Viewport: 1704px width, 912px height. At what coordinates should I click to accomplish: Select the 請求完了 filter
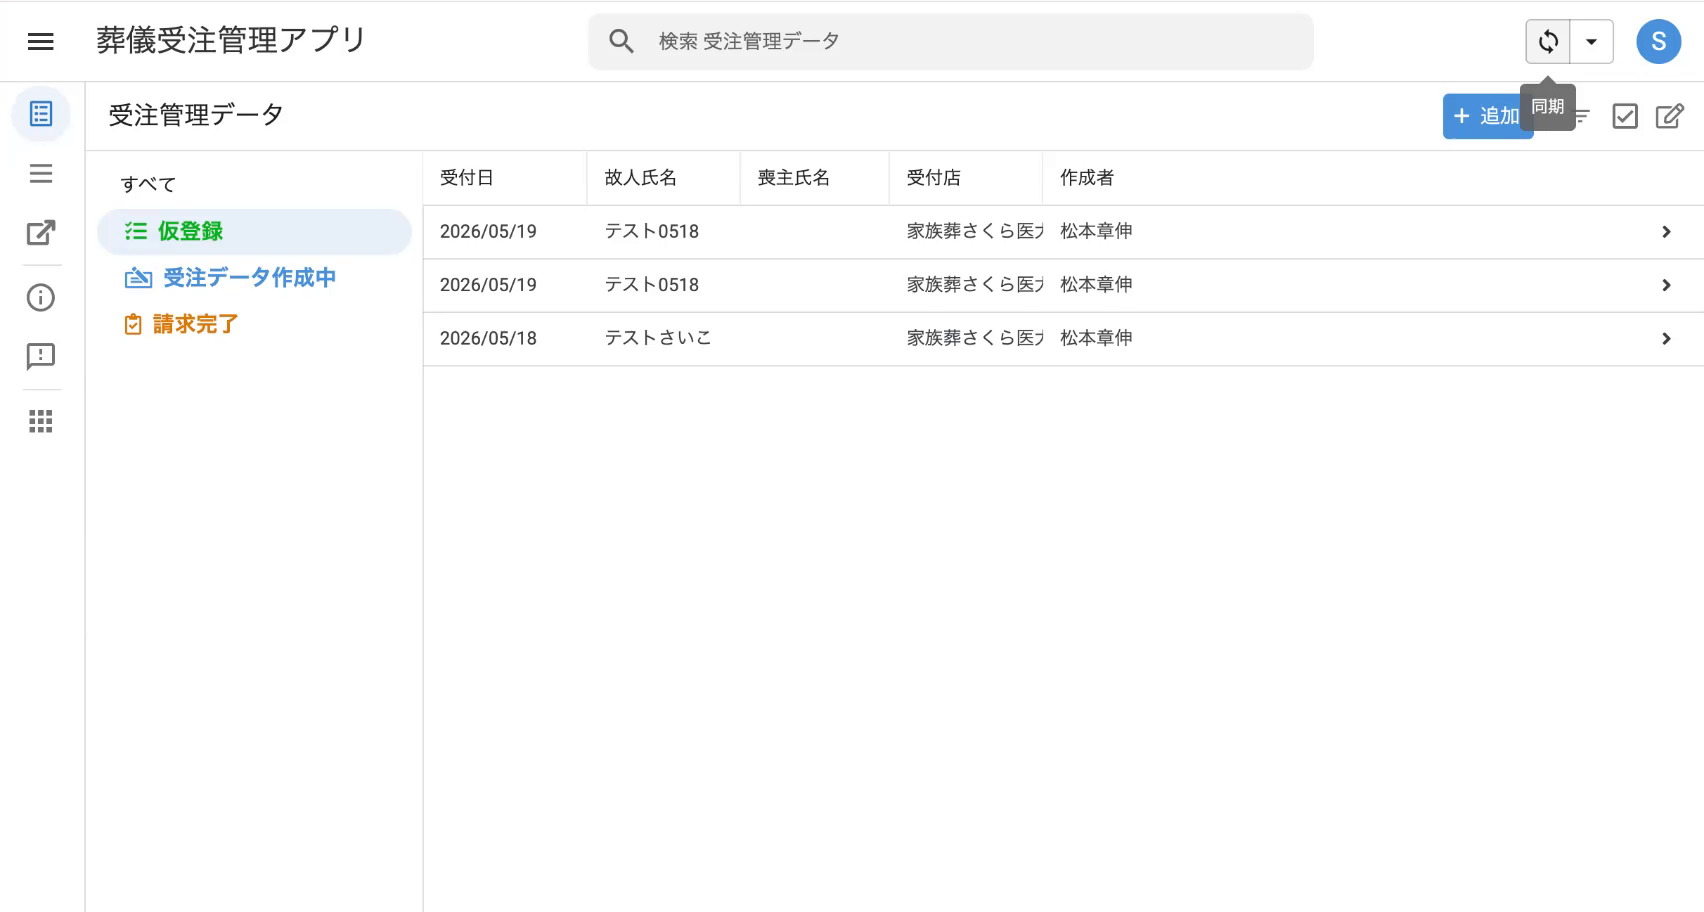tap(254, 324)
